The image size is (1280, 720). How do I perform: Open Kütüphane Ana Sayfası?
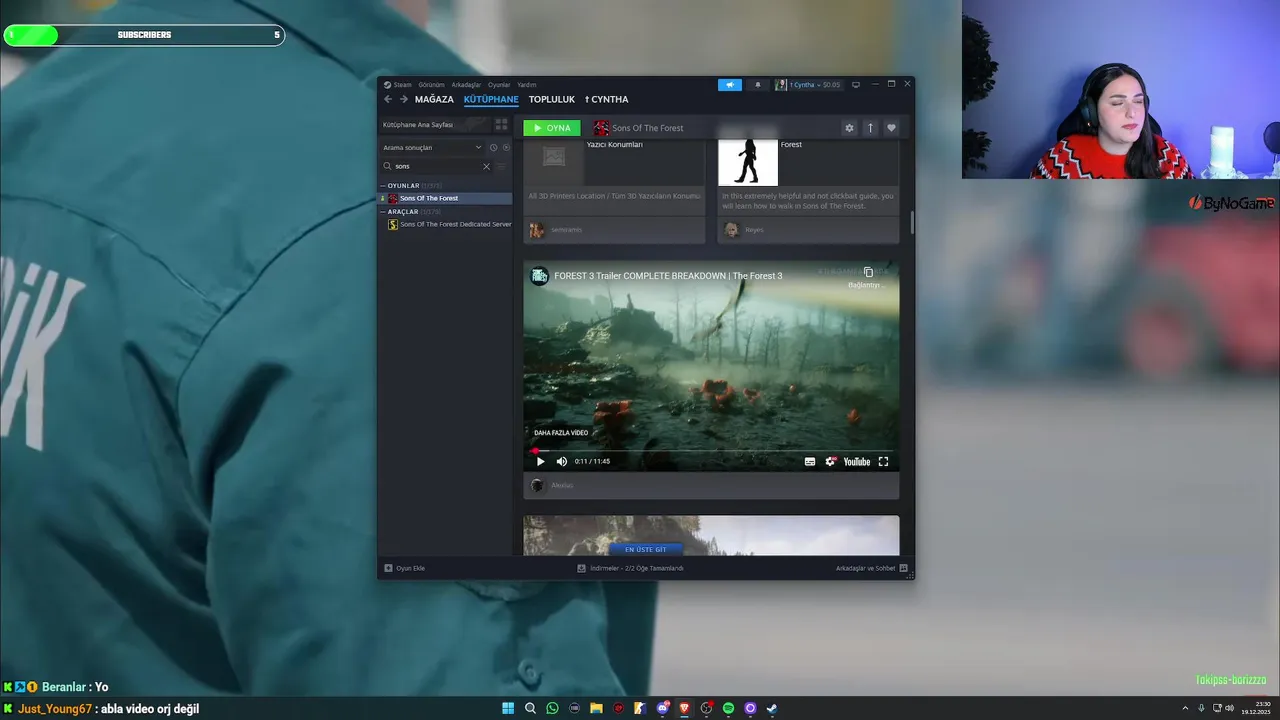pyautogui.click(x=433, y=125)
